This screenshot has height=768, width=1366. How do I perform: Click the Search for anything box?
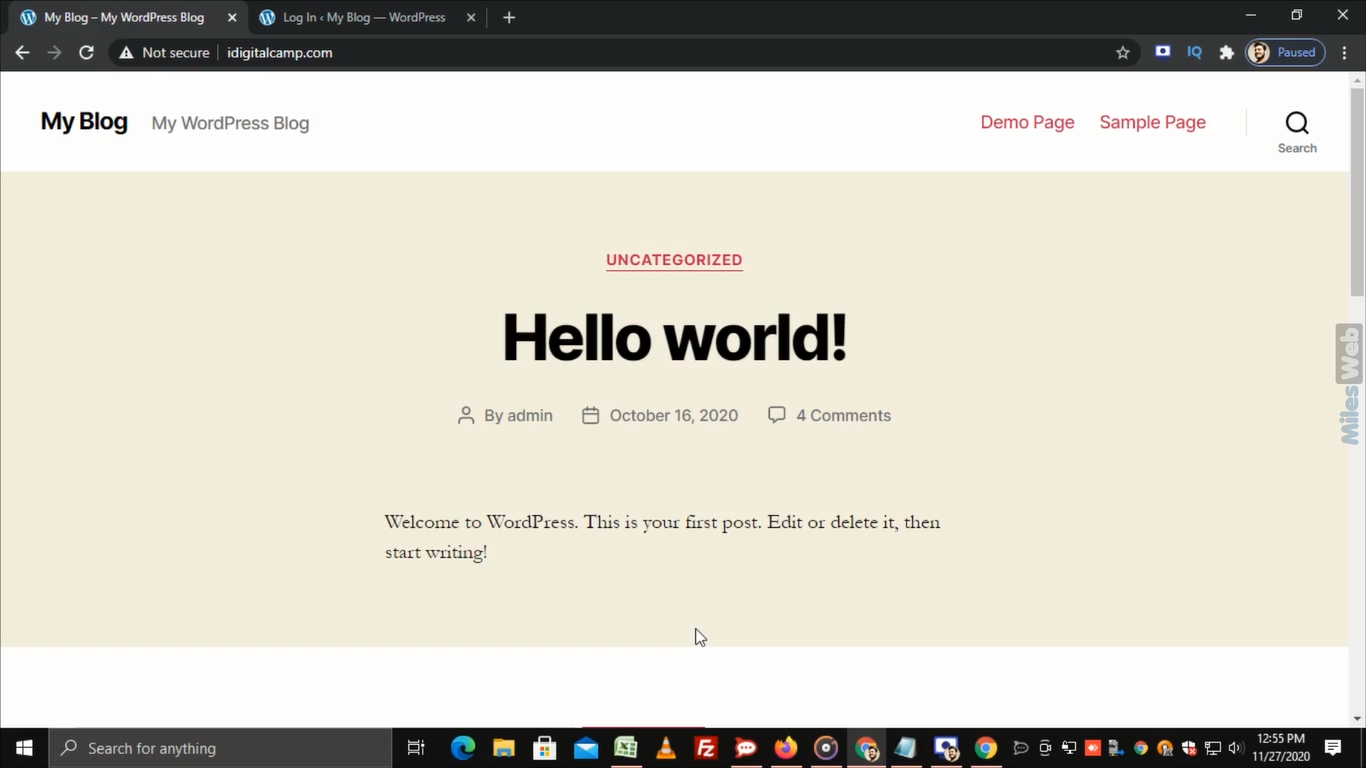pos(220,748)
